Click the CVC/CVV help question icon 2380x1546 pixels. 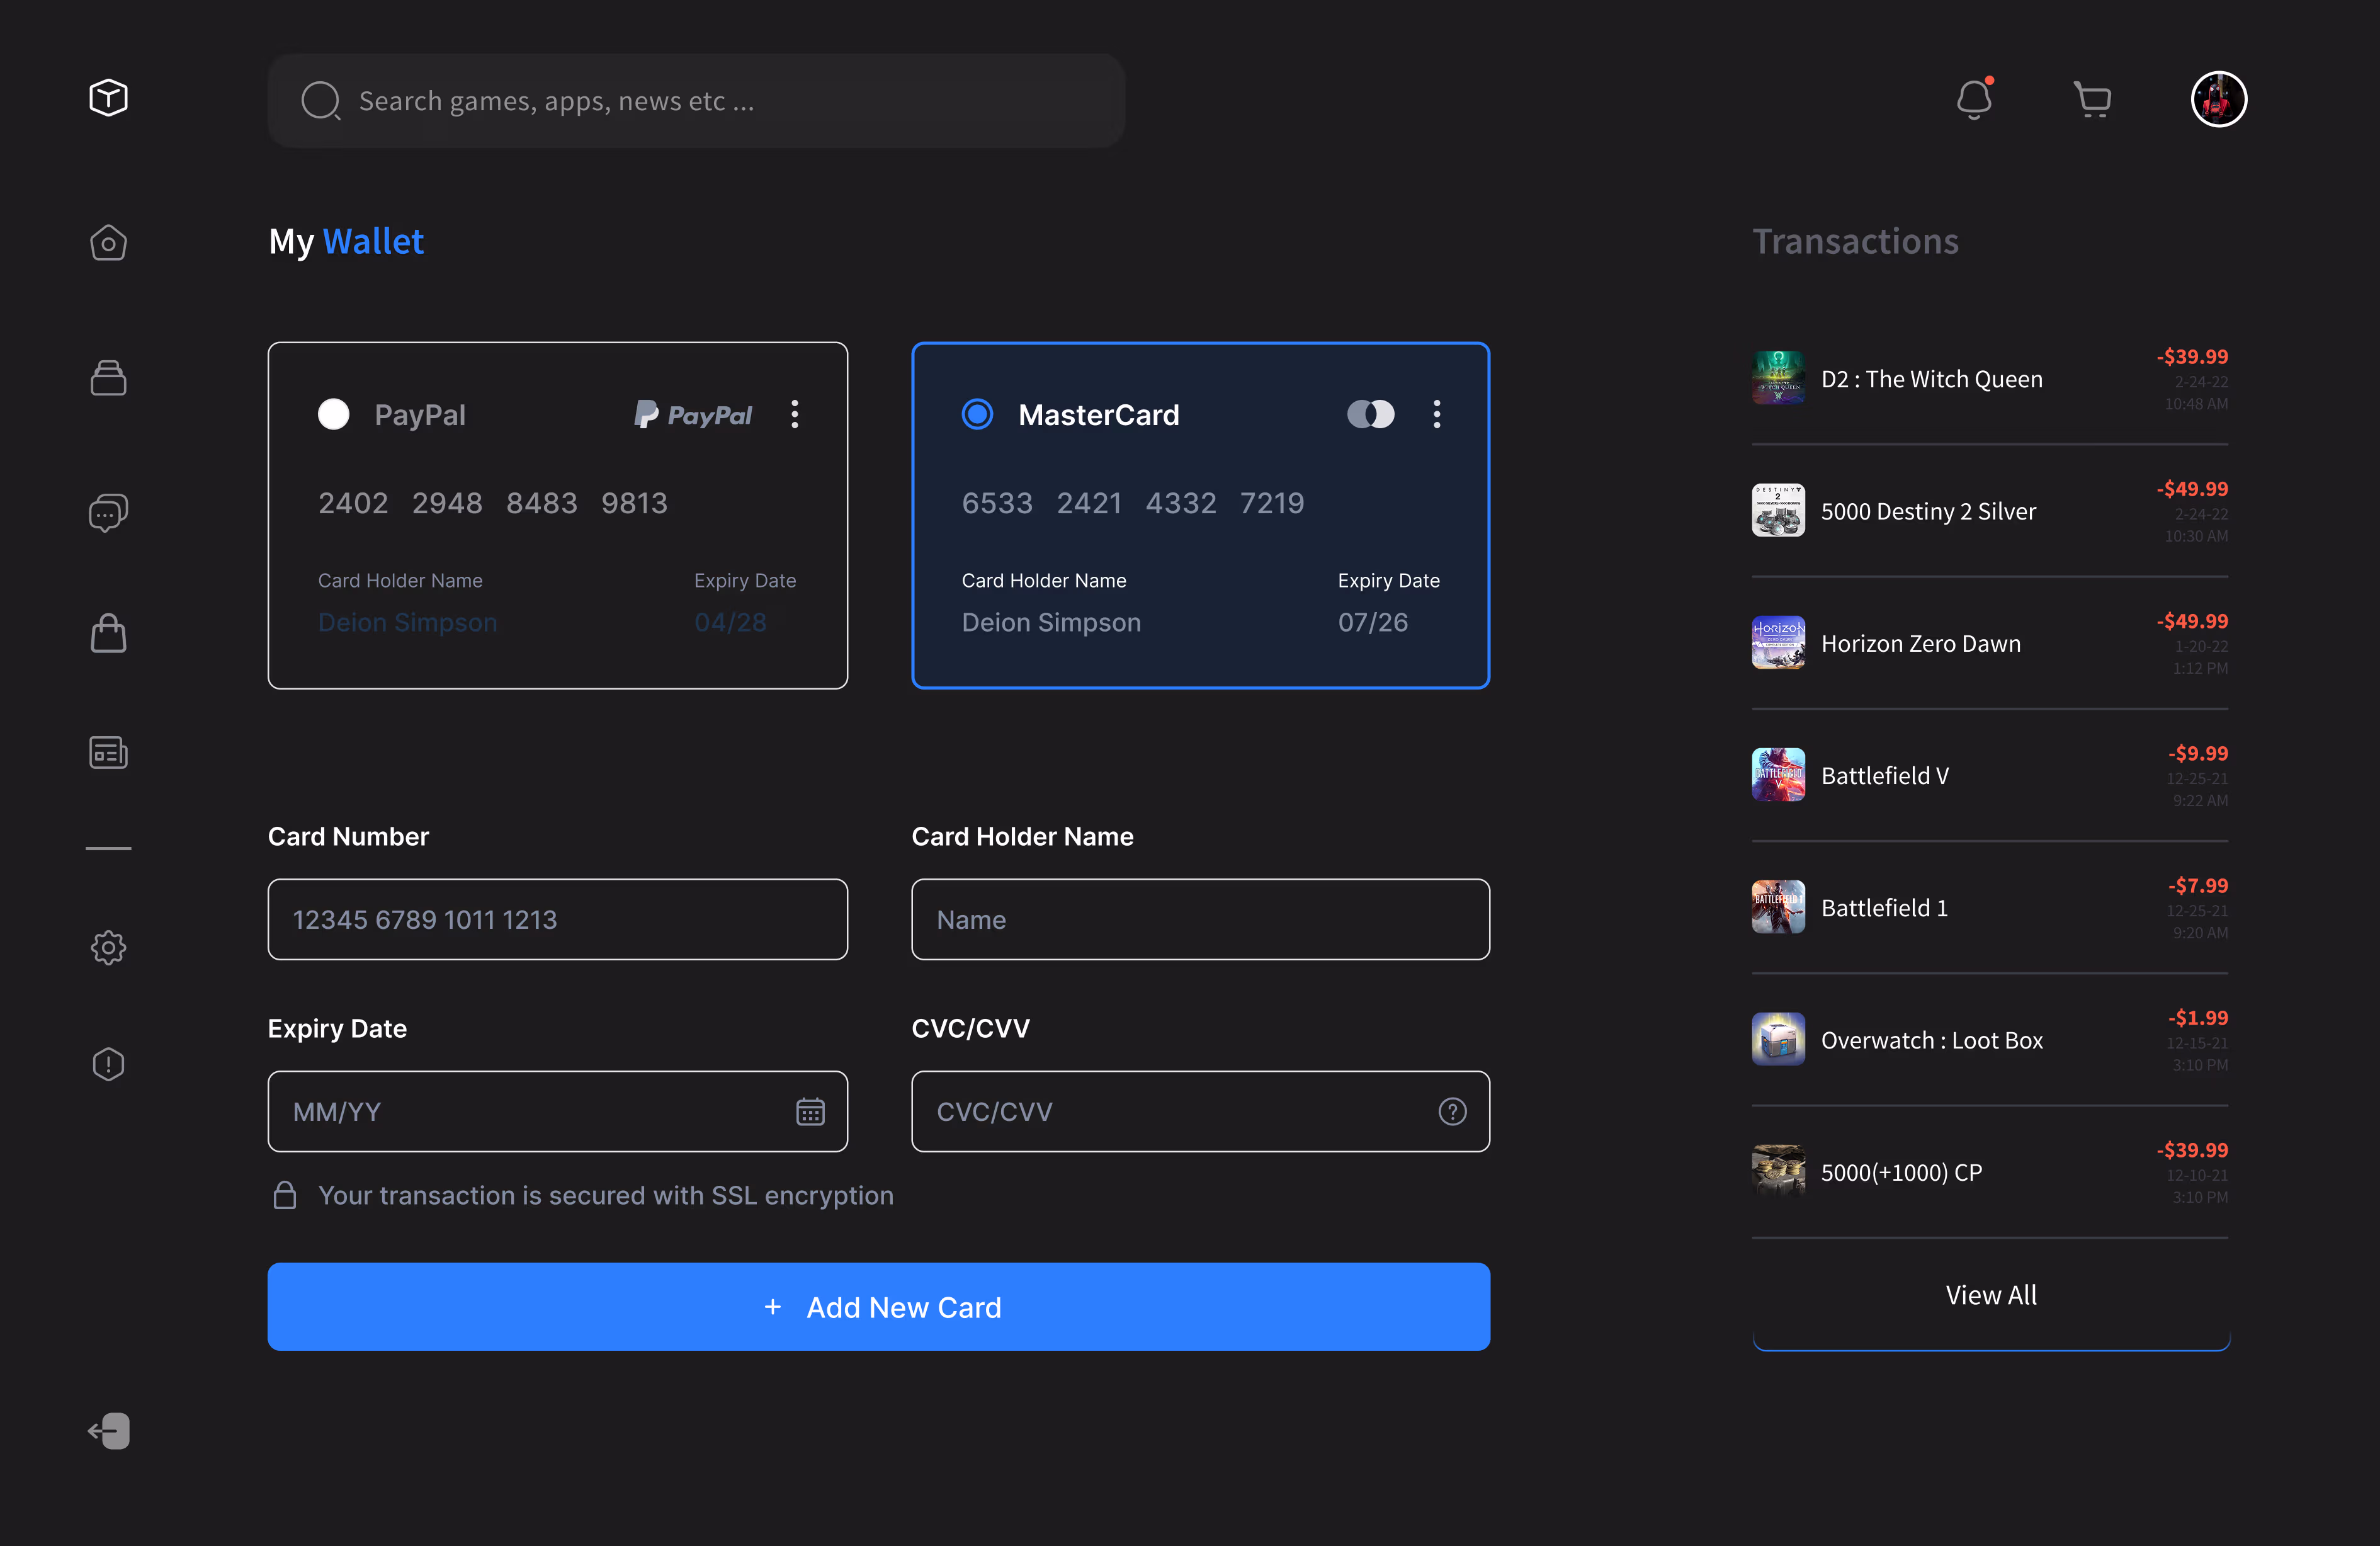pos(1452,1111)
